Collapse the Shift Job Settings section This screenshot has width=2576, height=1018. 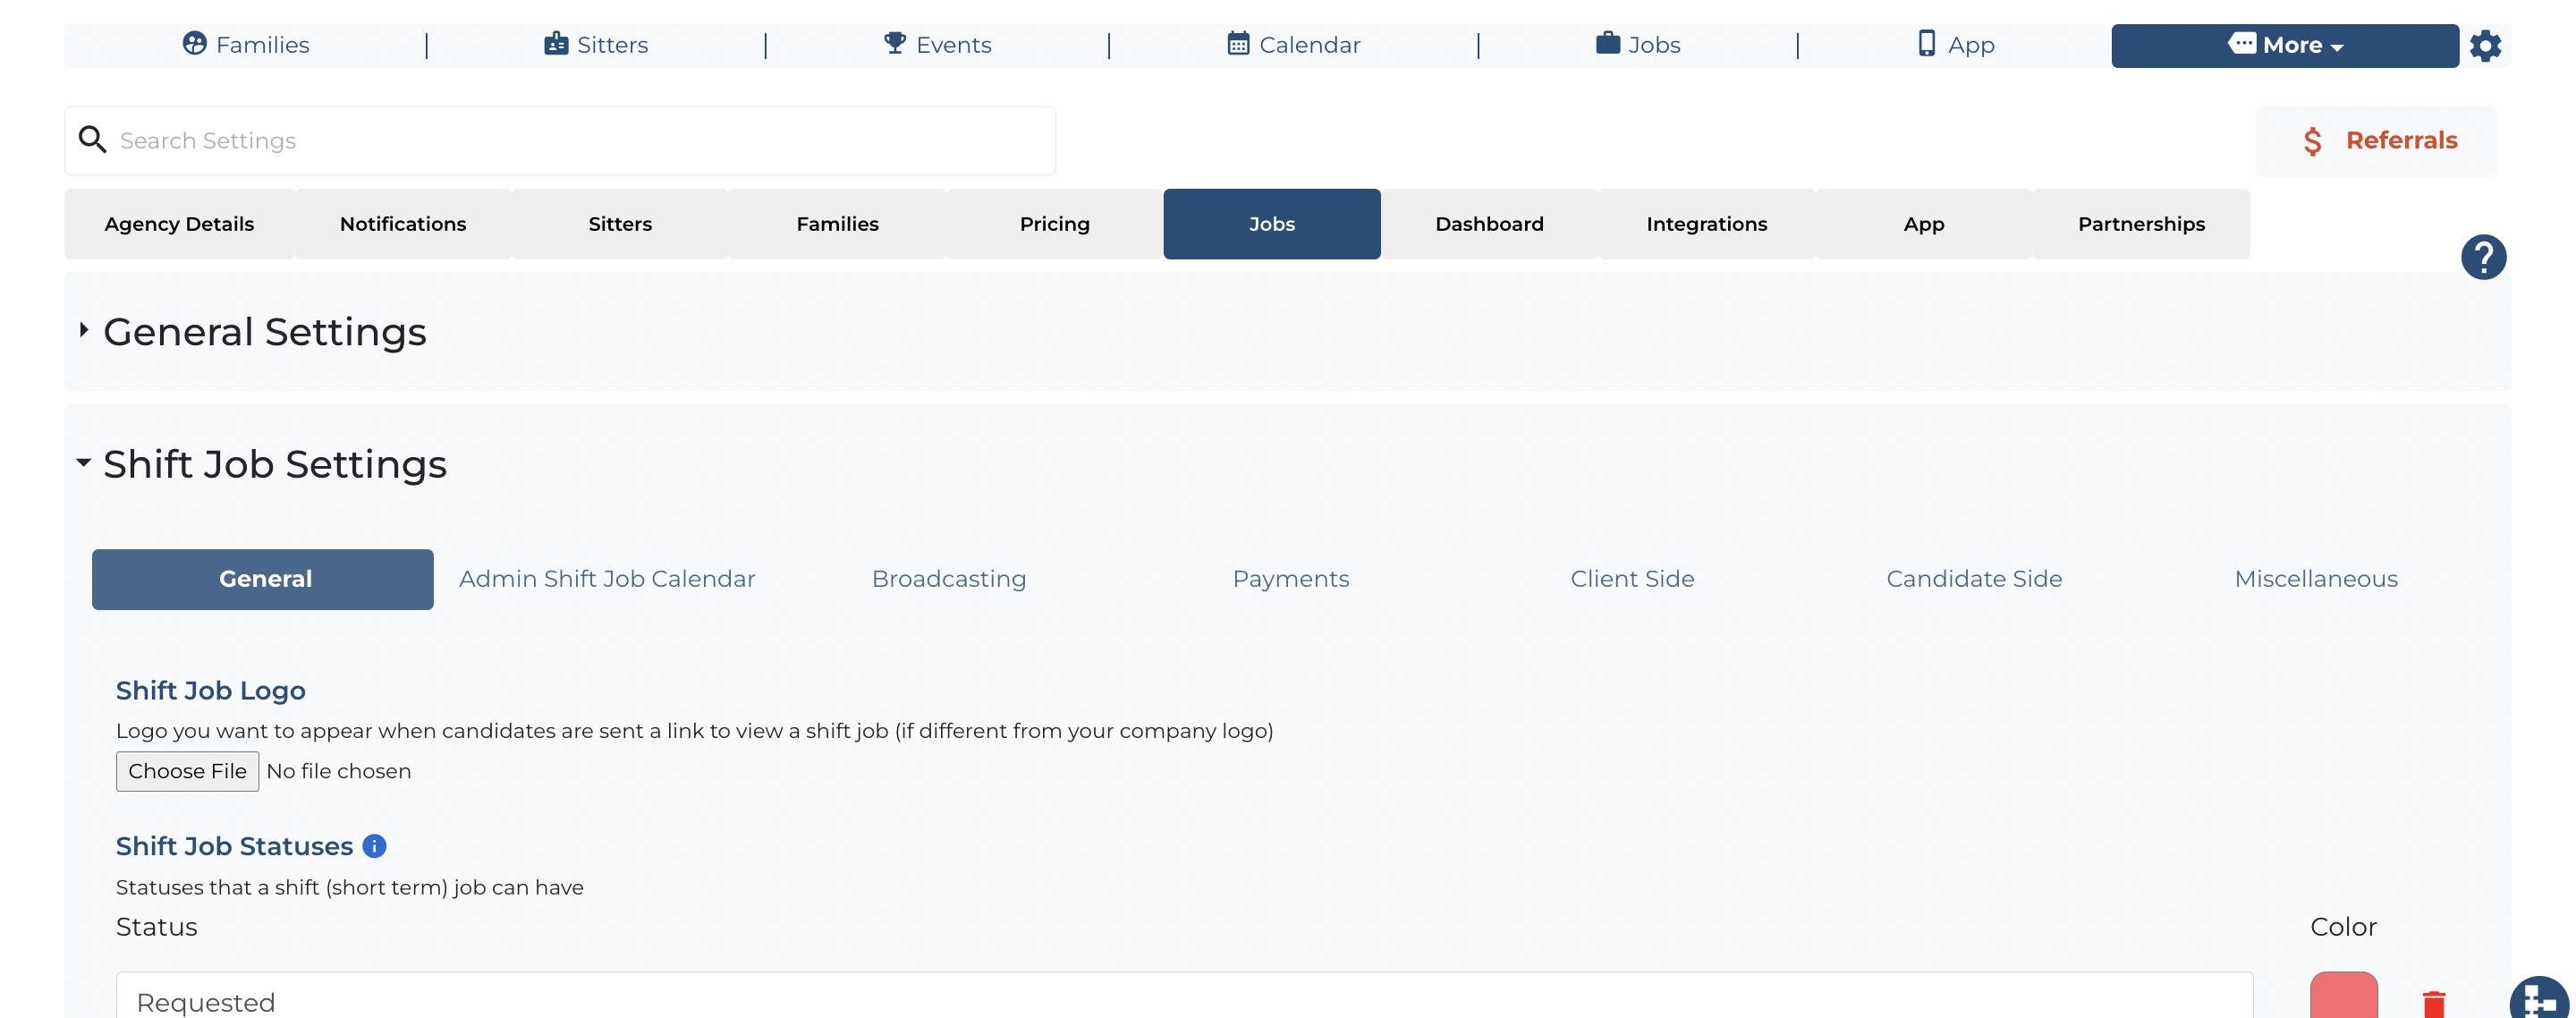tap(84, 462)
